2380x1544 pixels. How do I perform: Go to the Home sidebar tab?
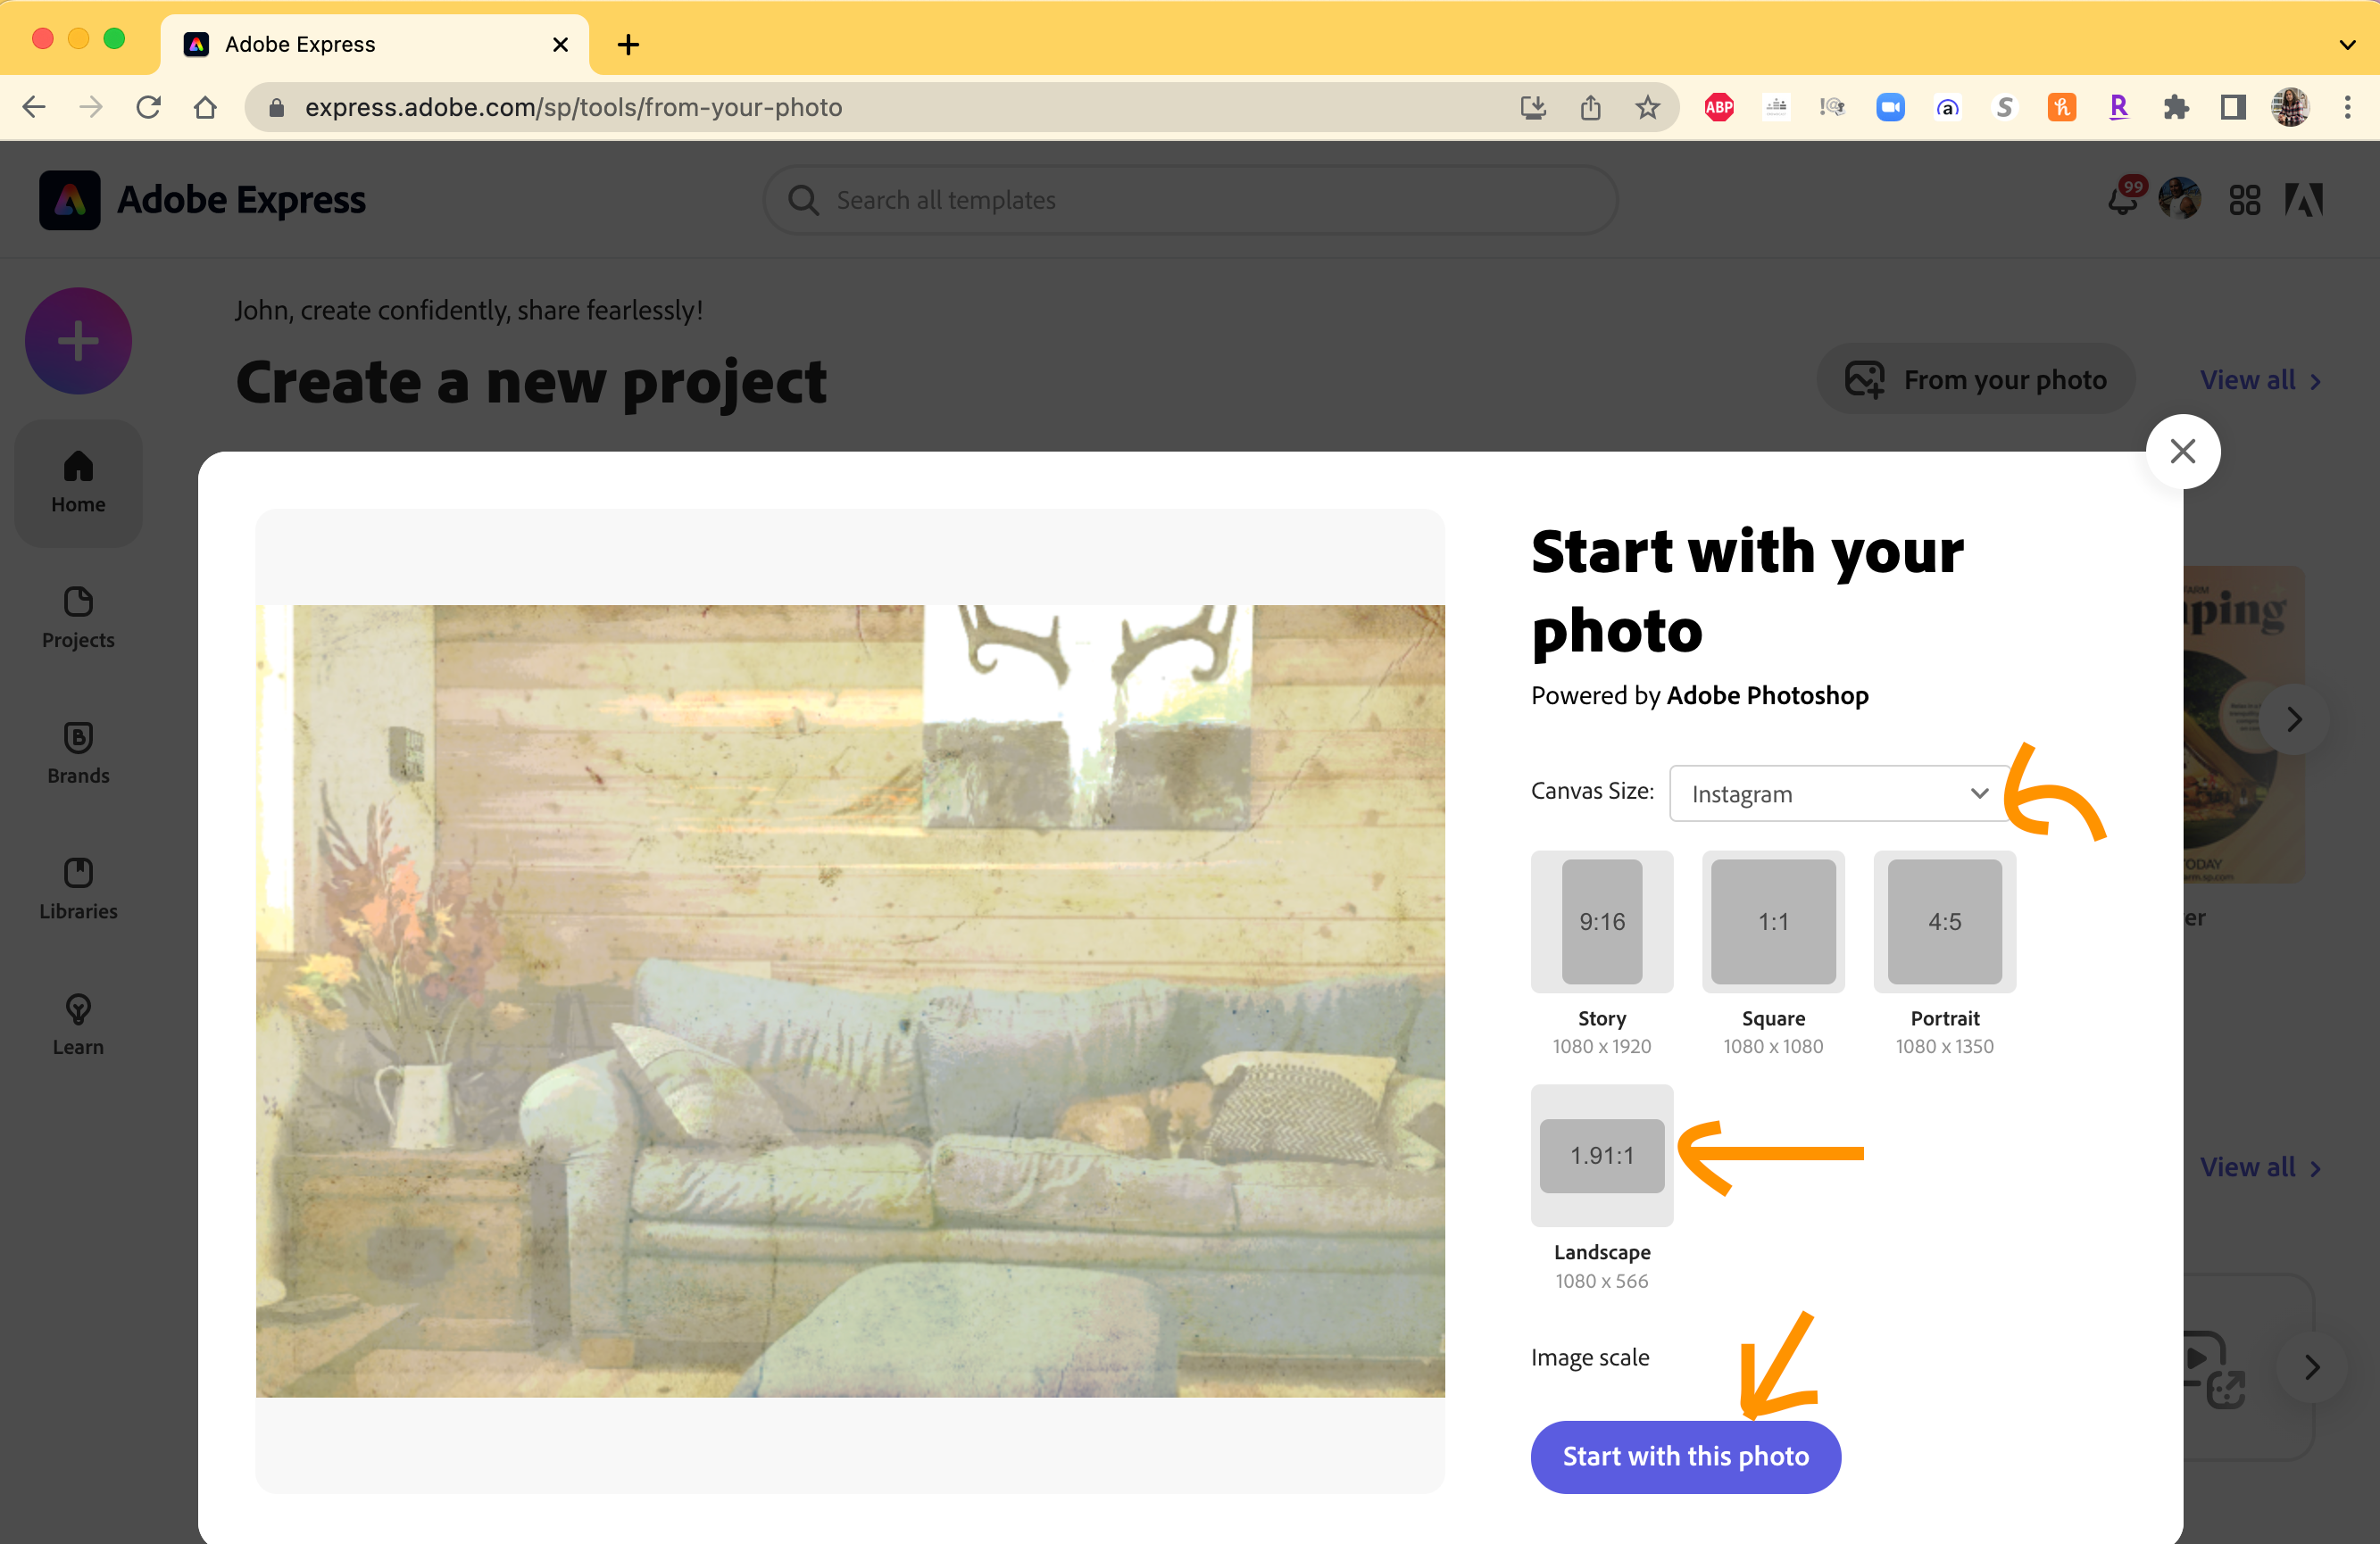point(78,483)
